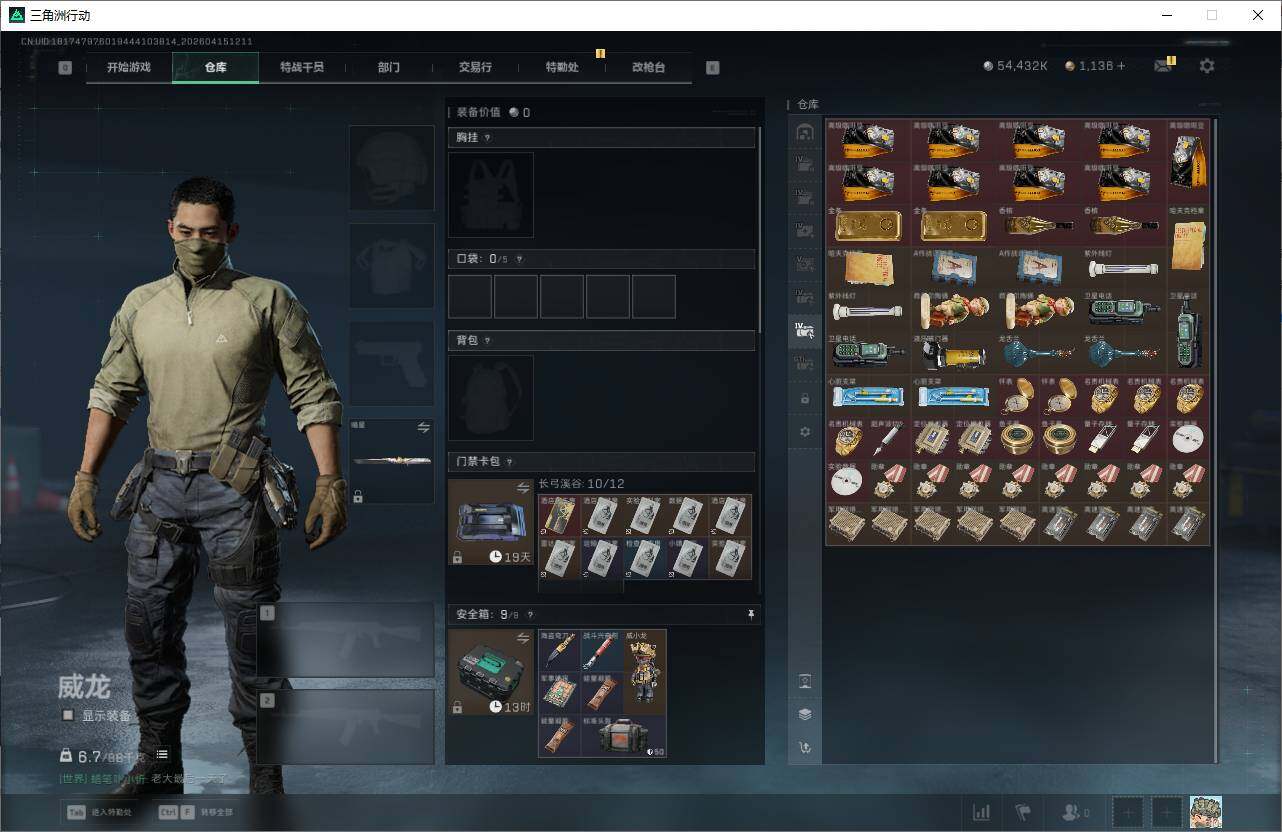The height and width of the screenshot is (832, 1282).
Task: Open warehouse sidebar settings gear
Action: click(x=805, y=432)
